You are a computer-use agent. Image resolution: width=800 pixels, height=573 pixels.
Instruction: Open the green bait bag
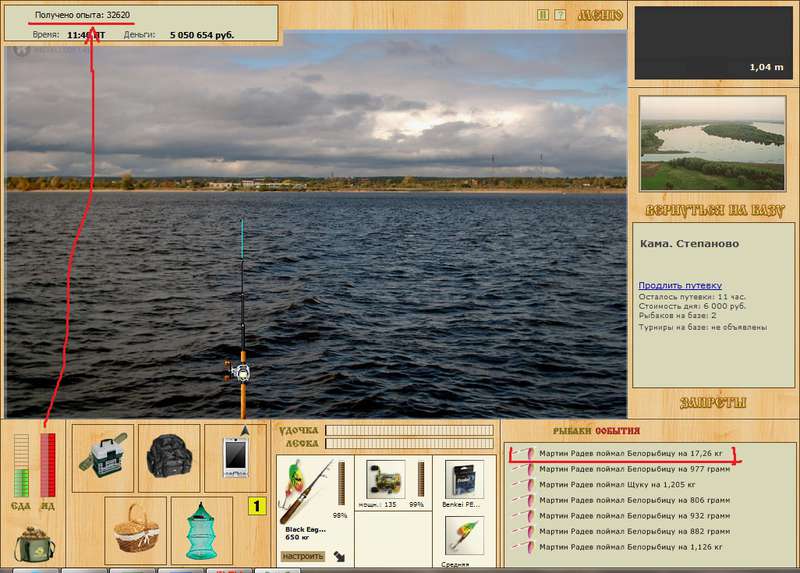(x=34, y=545)
